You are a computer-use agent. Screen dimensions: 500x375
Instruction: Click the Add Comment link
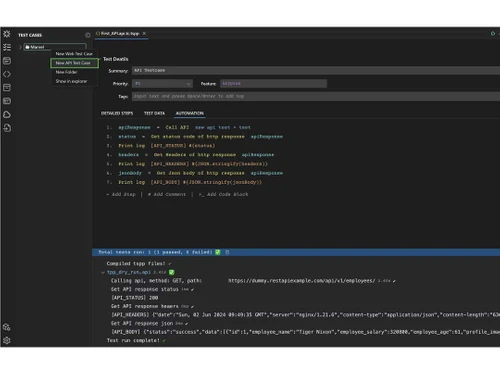point(167,194)
